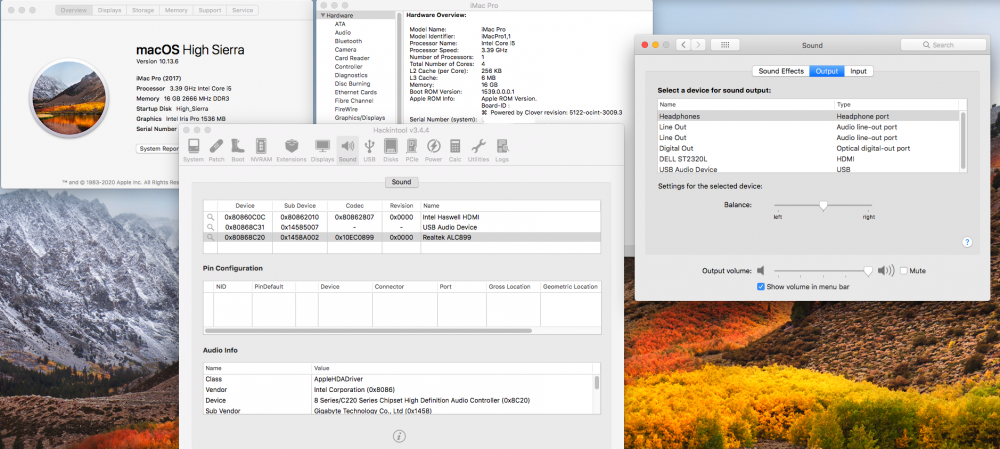Open the Support tab in About This Mac

[x=210, y=10]
